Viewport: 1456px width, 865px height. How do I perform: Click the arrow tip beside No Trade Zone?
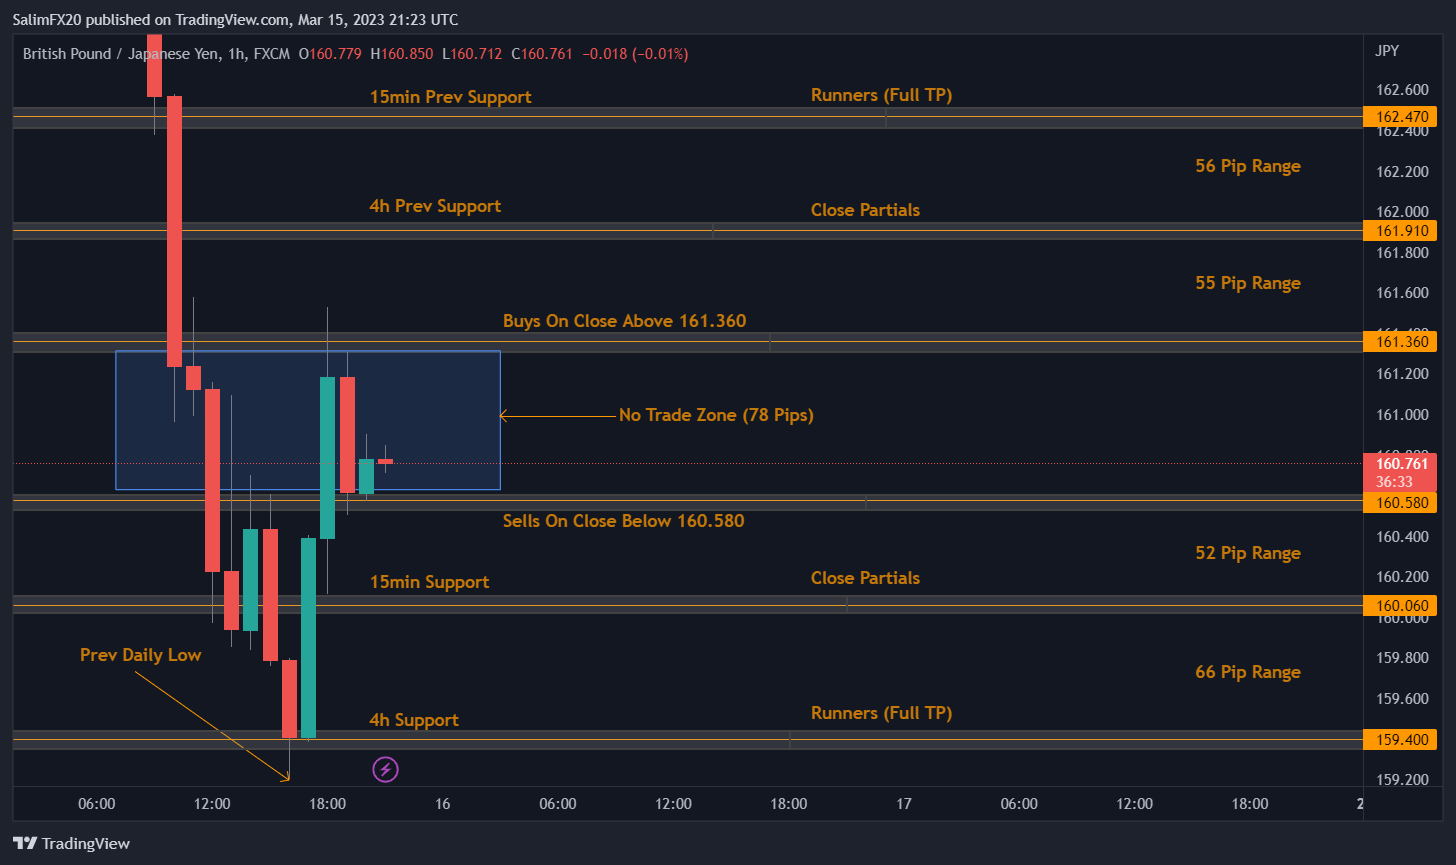503,415
